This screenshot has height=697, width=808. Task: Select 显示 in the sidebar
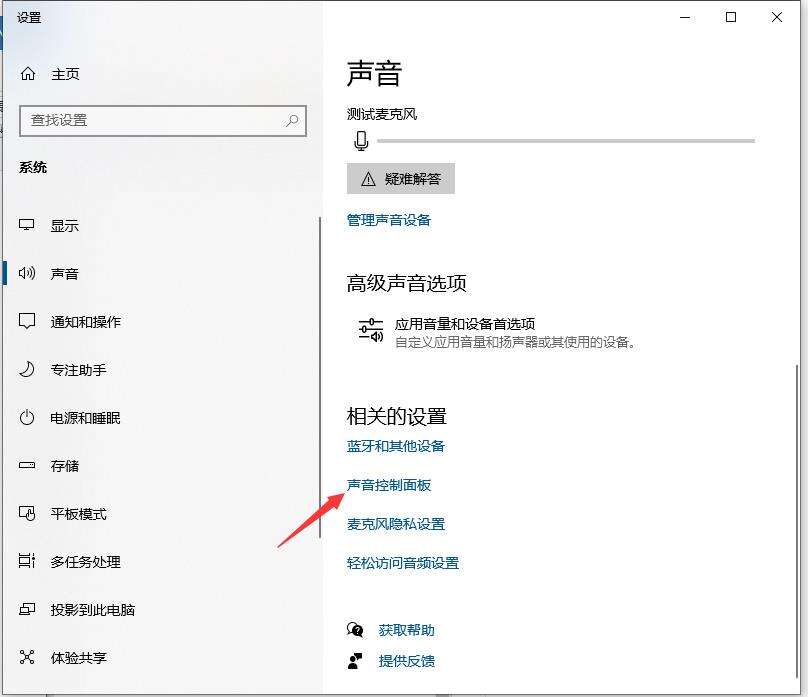click(x=64, y=226)
